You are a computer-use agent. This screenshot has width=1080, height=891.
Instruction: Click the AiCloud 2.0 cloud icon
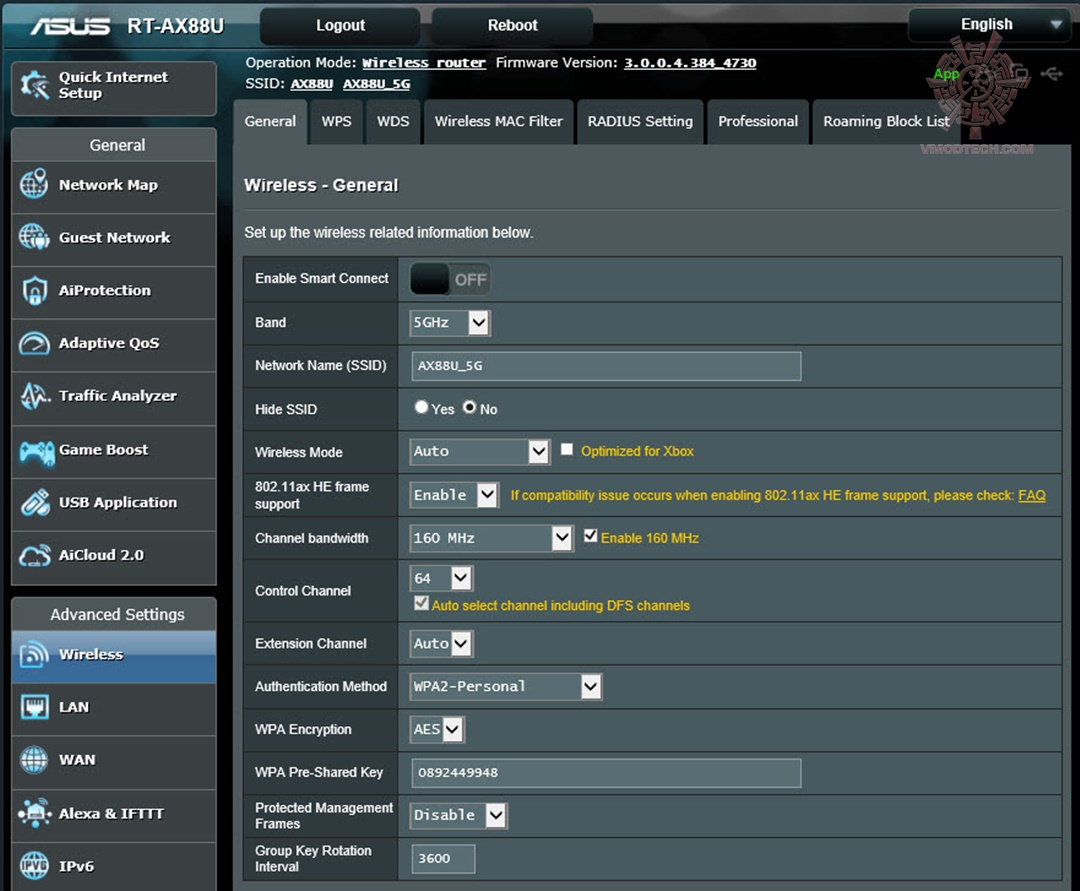click(x=34, y=555)
